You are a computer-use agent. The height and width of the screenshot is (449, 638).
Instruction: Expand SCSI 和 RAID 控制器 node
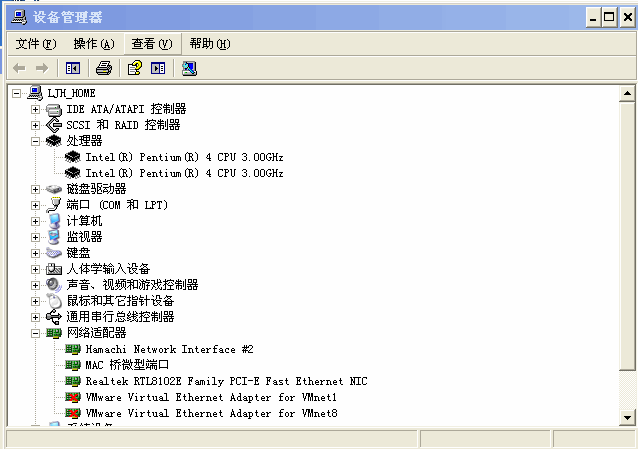pos(35,125)
